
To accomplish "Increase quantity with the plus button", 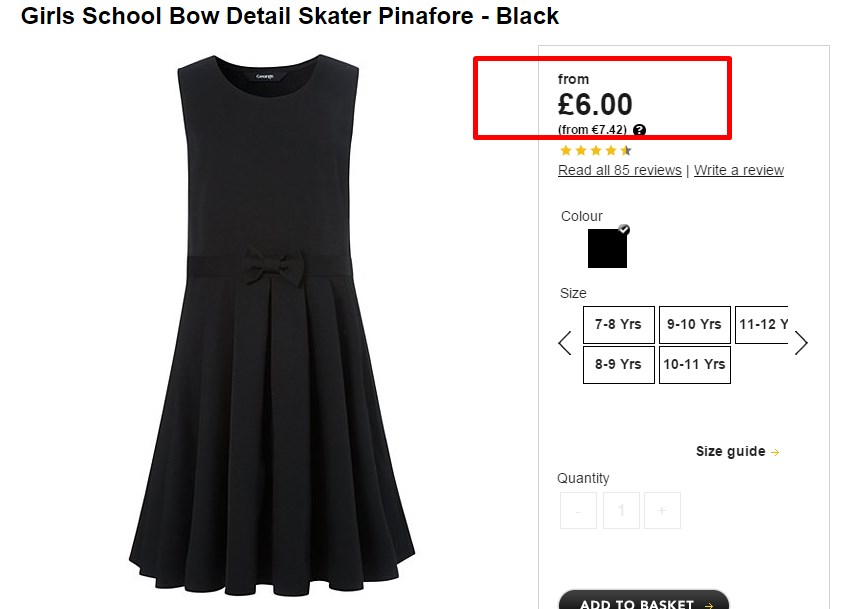I will (662, 511).
